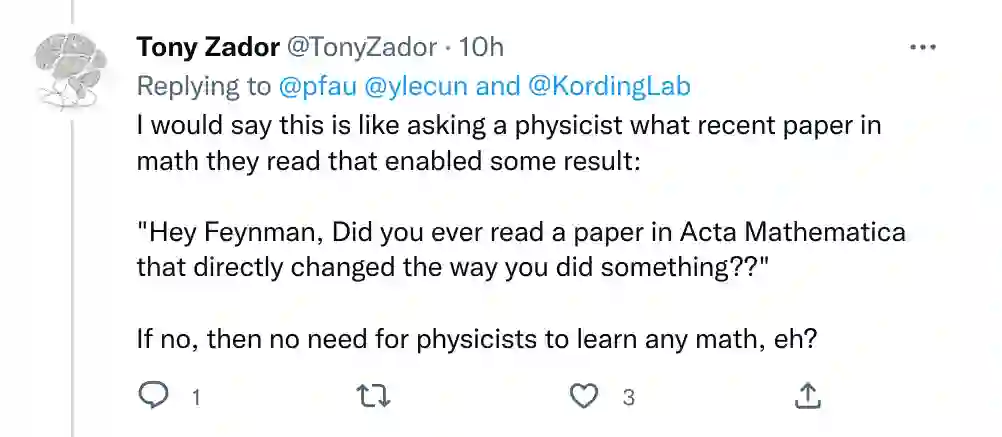
Task: Open the three-dot more options menu
Action: [x=921, y=48]
